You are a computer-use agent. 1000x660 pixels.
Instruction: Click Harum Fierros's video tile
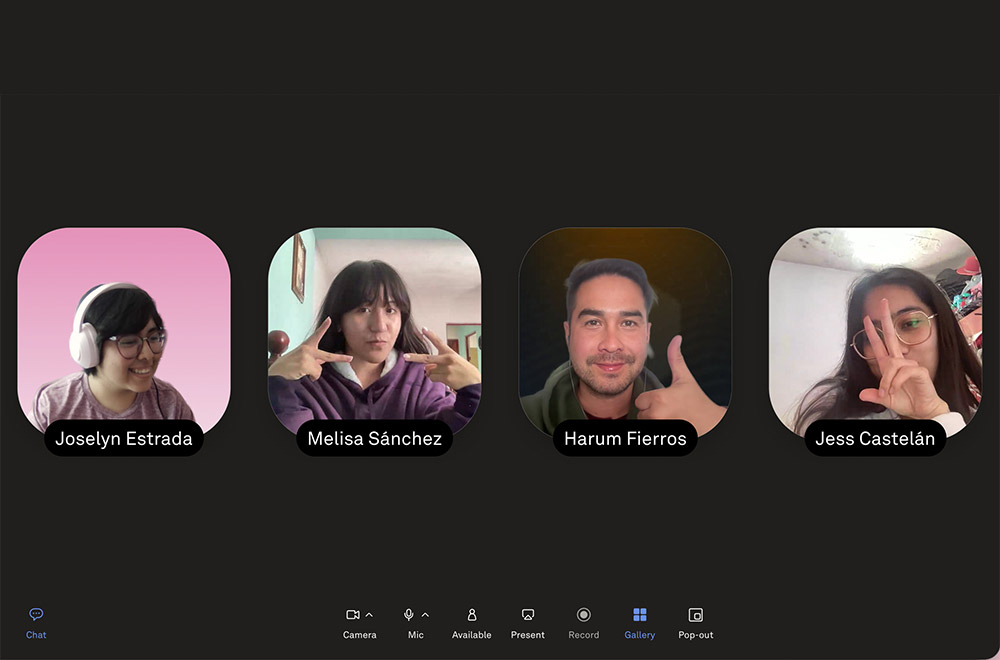(625, 330)
